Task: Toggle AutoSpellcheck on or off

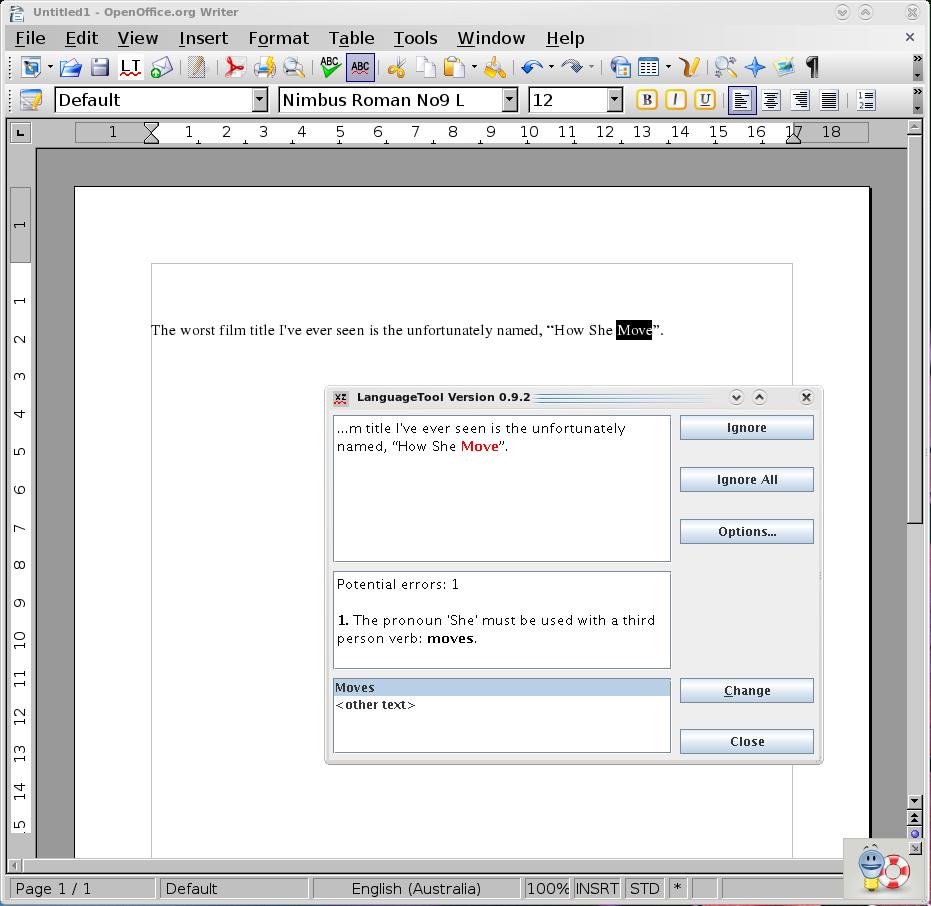Action: click(x=360, y=68)
